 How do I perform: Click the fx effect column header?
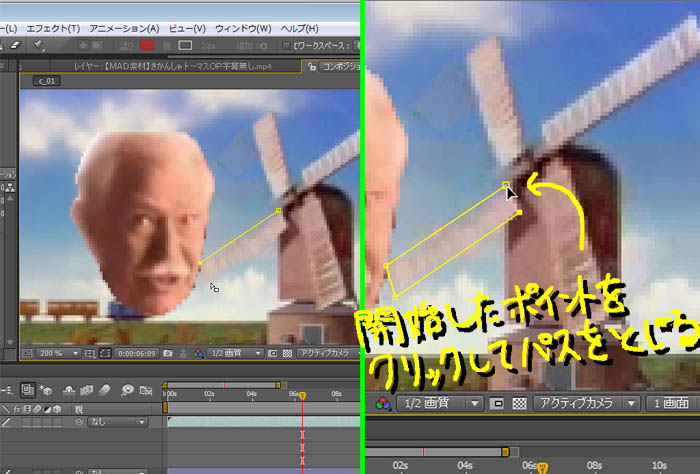18,409
